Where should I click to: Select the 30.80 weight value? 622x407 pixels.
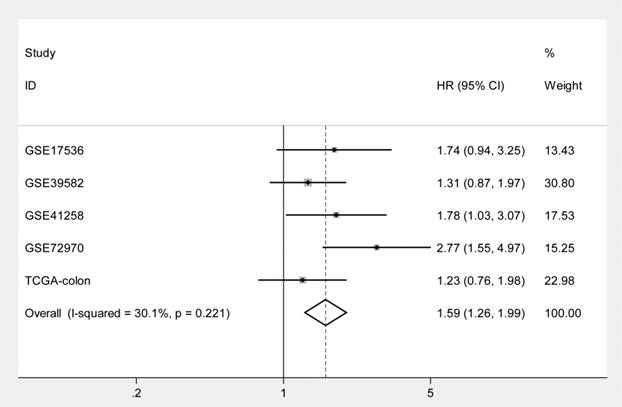(560, 182)
